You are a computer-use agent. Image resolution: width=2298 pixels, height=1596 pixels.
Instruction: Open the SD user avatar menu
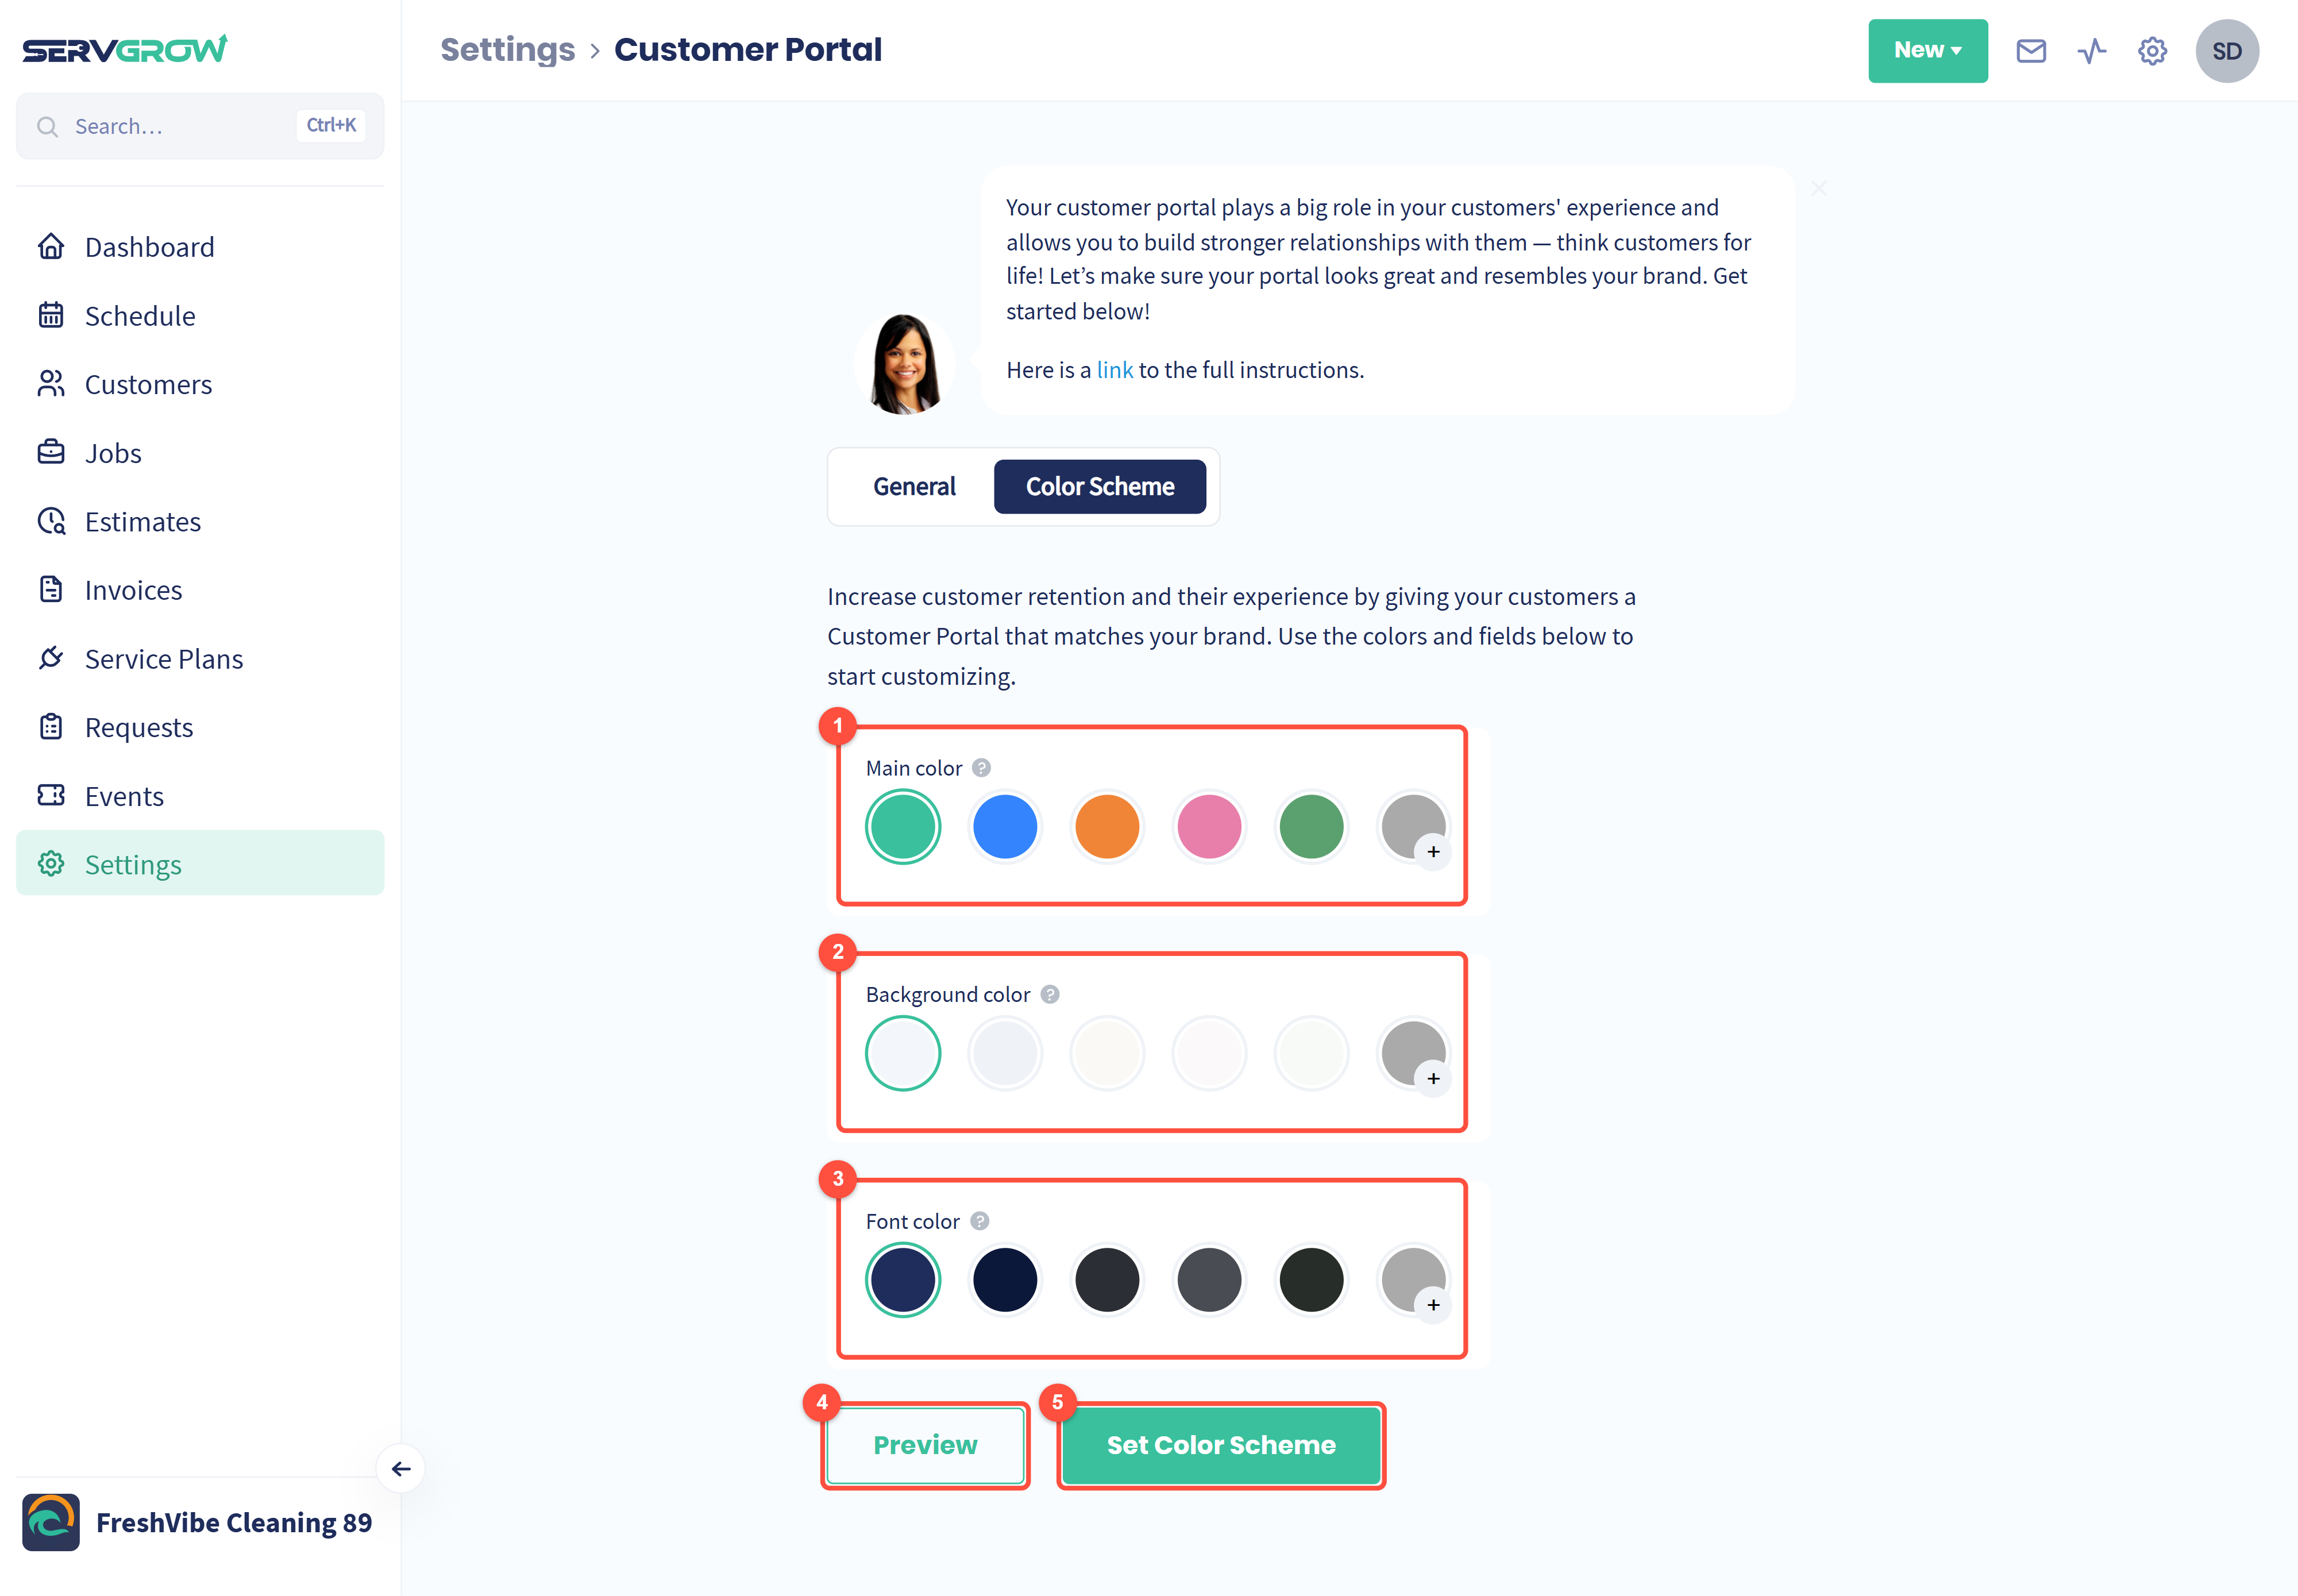coord(2226,51)
